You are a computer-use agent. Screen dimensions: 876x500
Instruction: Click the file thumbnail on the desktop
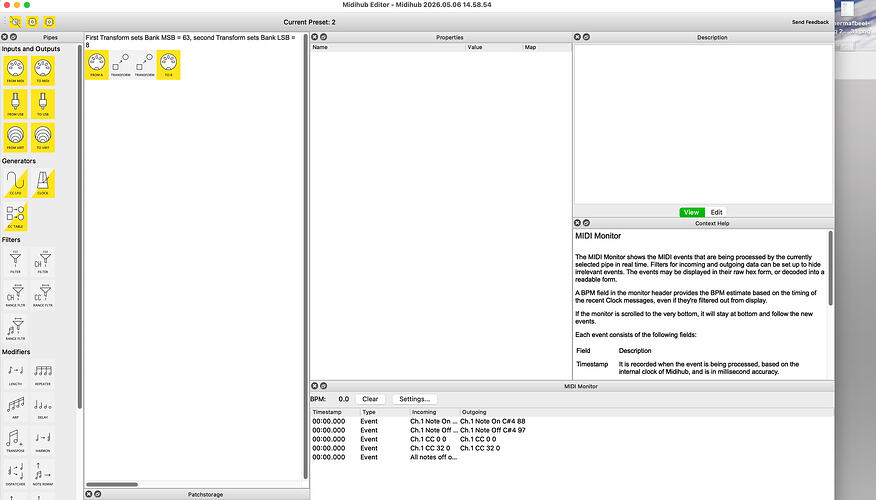click(848, 9)
